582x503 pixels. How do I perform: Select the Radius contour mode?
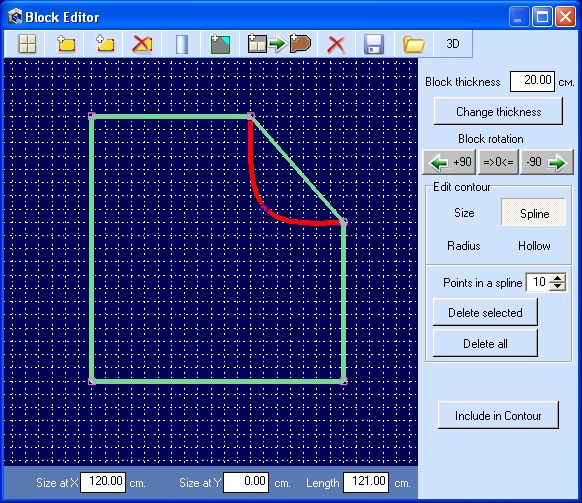tap(463, 246)
